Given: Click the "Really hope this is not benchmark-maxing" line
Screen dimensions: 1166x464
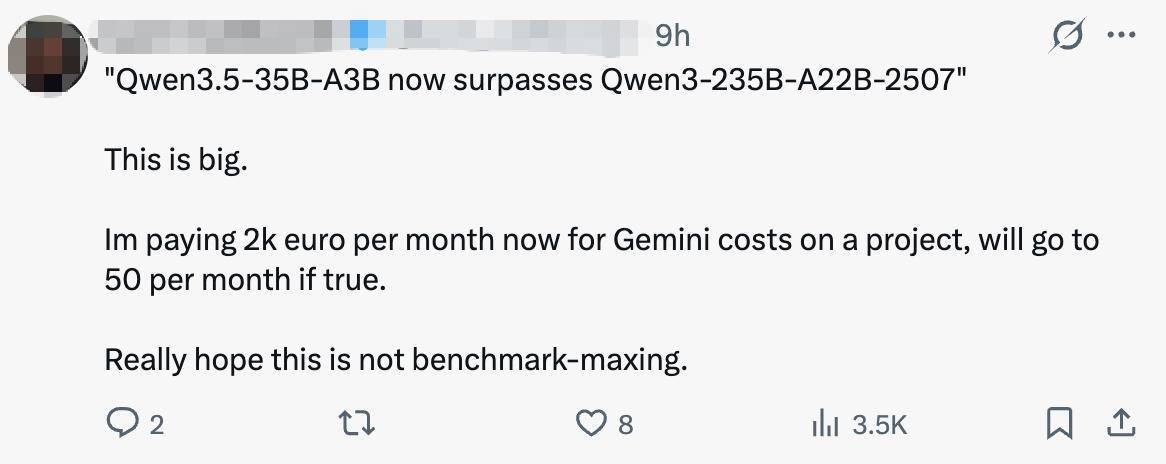Looking at the screenshot, I should pyautogui.click(x=396, y=358).
